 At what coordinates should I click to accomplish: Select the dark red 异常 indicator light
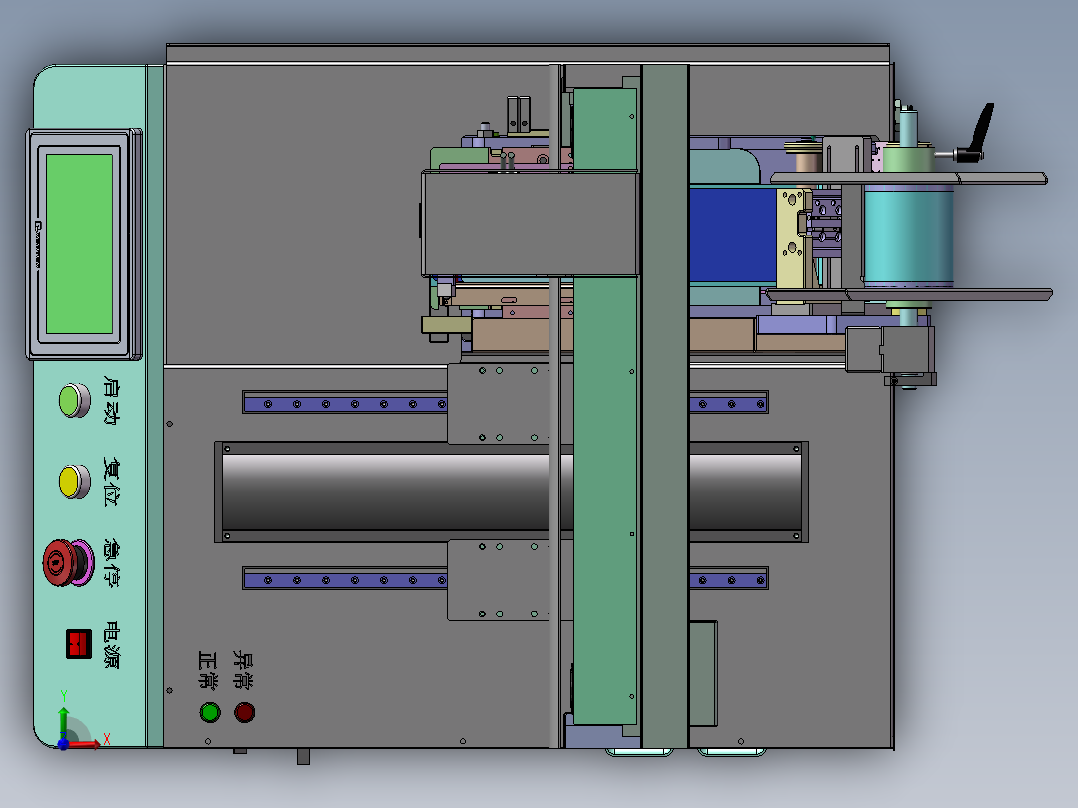coord(244,712)
